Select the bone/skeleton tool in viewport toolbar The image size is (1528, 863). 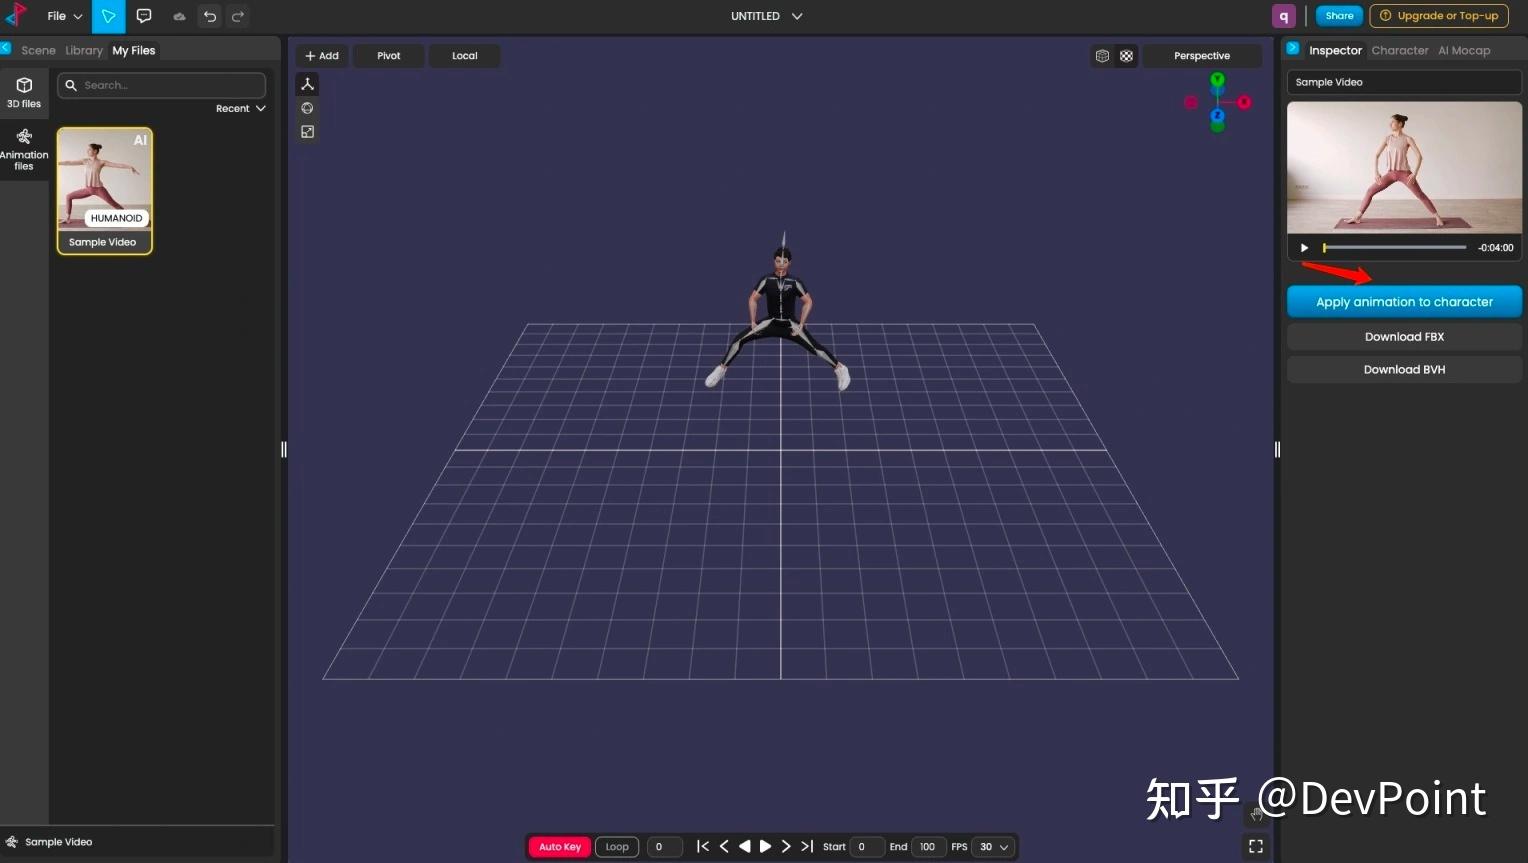307,83
